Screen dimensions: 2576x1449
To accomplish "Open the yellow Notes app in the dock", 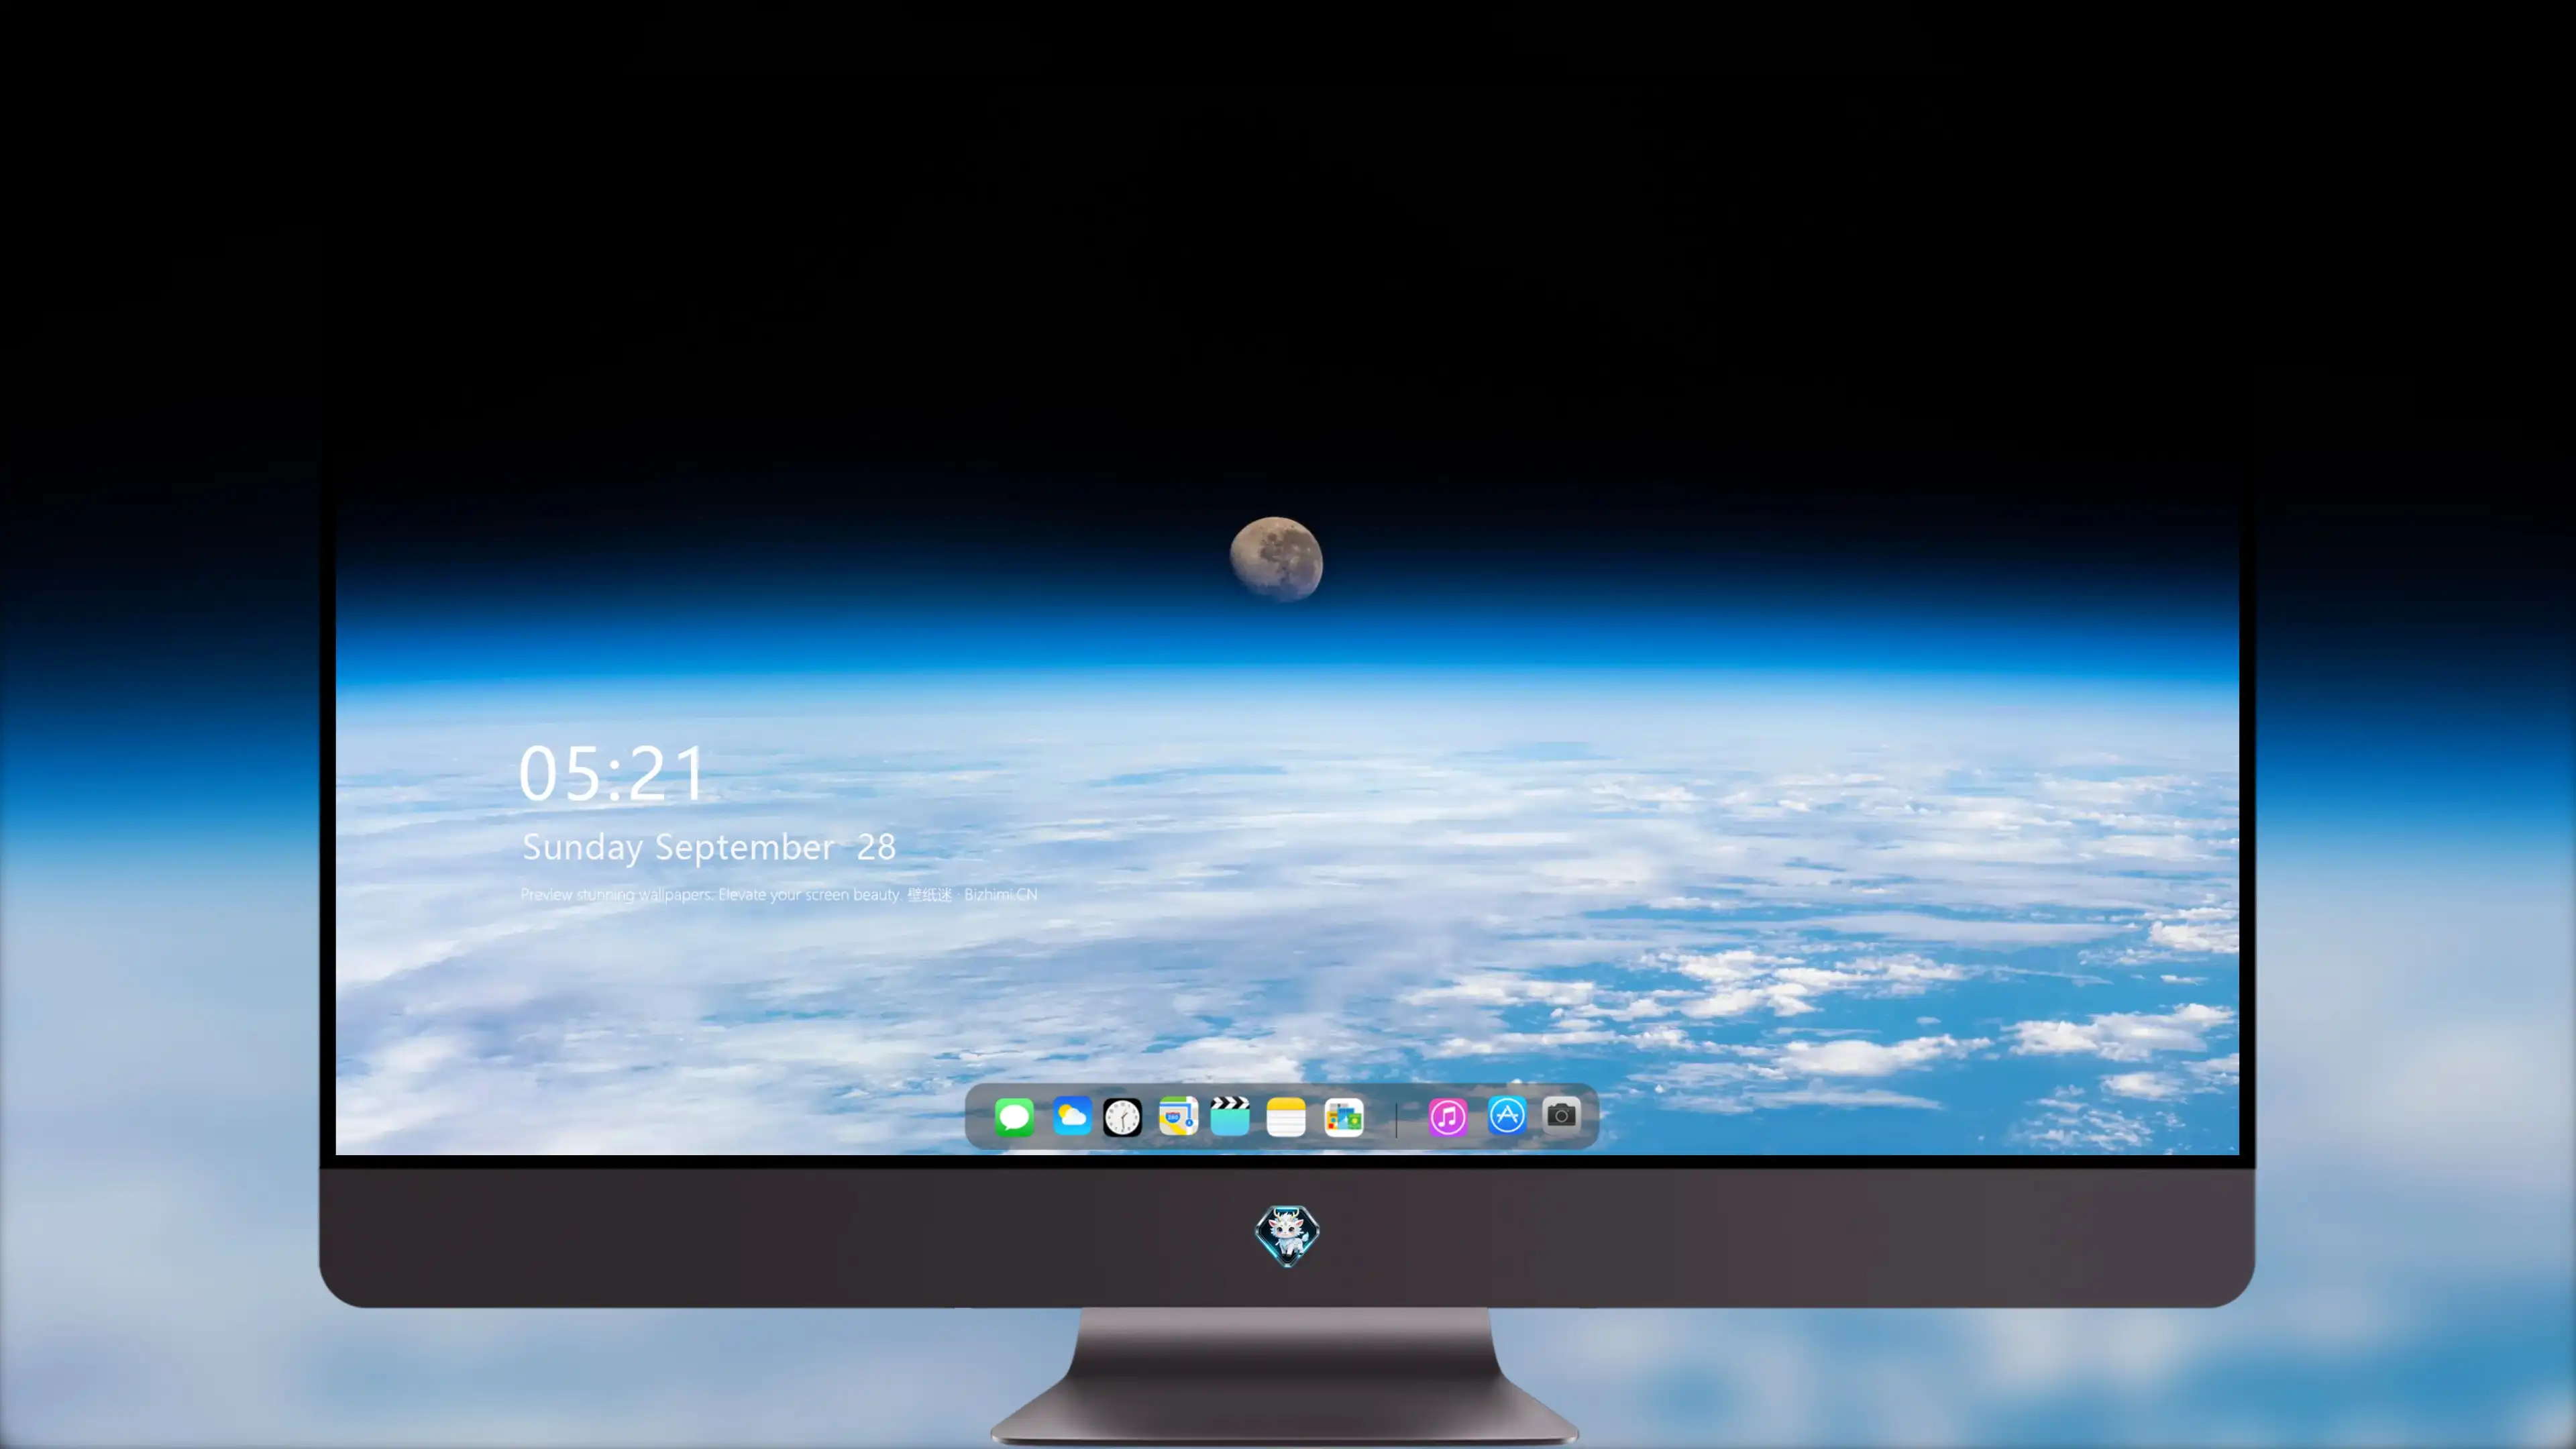I will pyautogui.click(x=1286, y=1117).
